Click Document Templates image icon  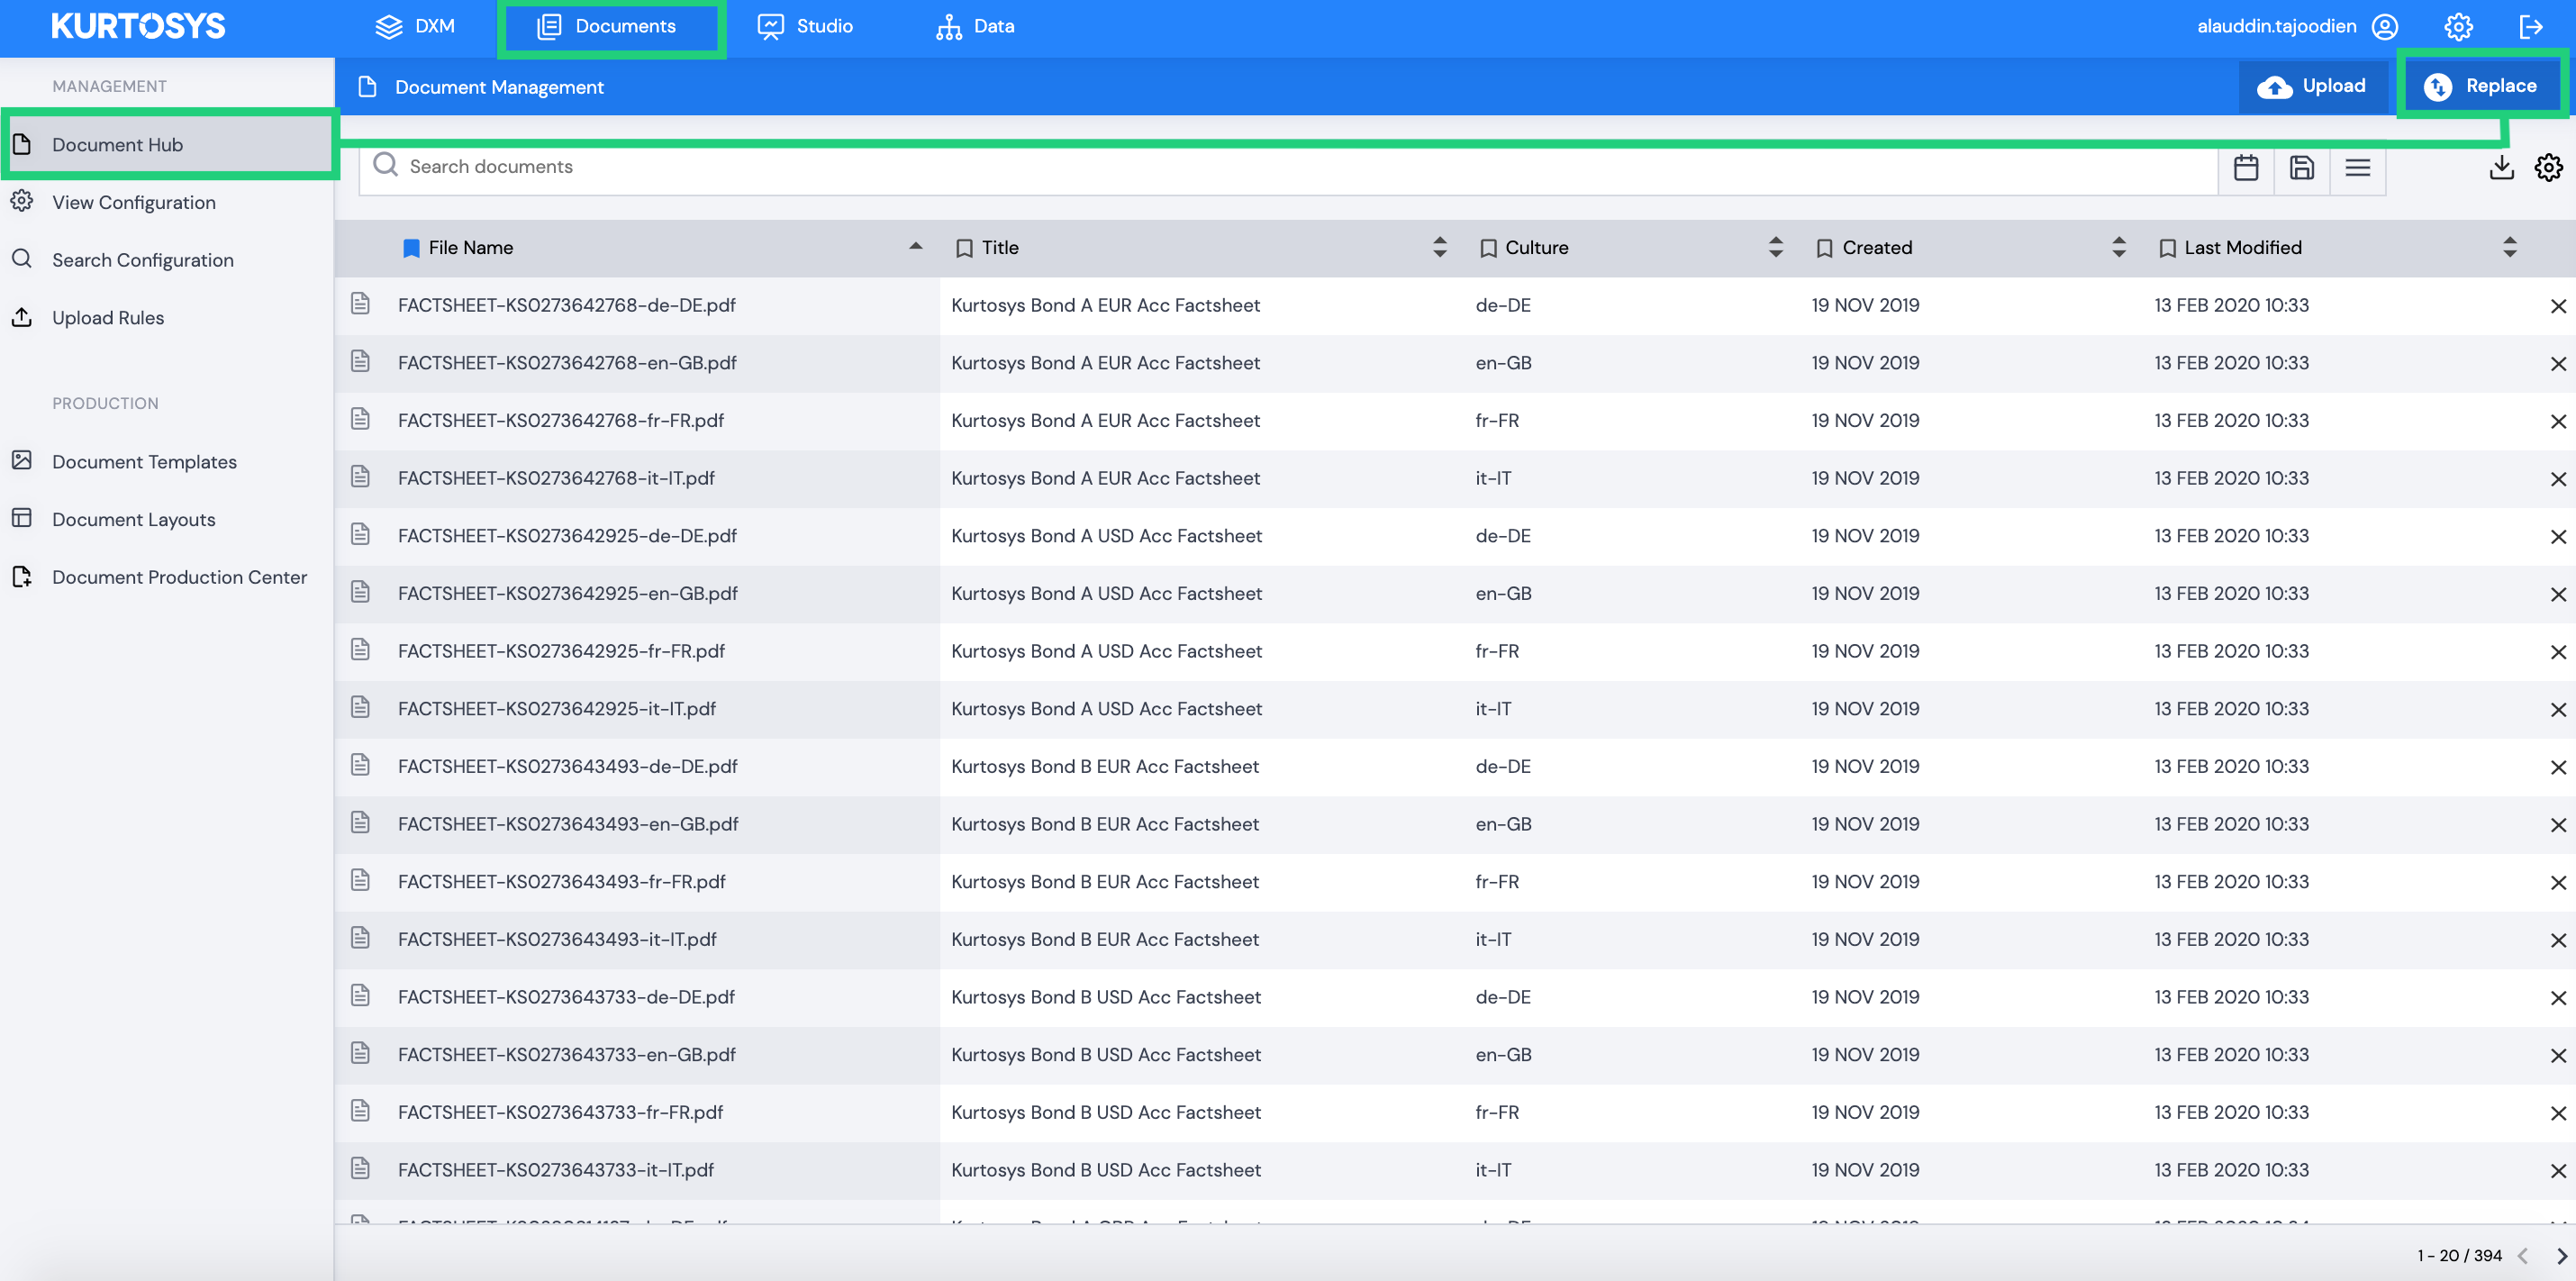pos(22,460)
